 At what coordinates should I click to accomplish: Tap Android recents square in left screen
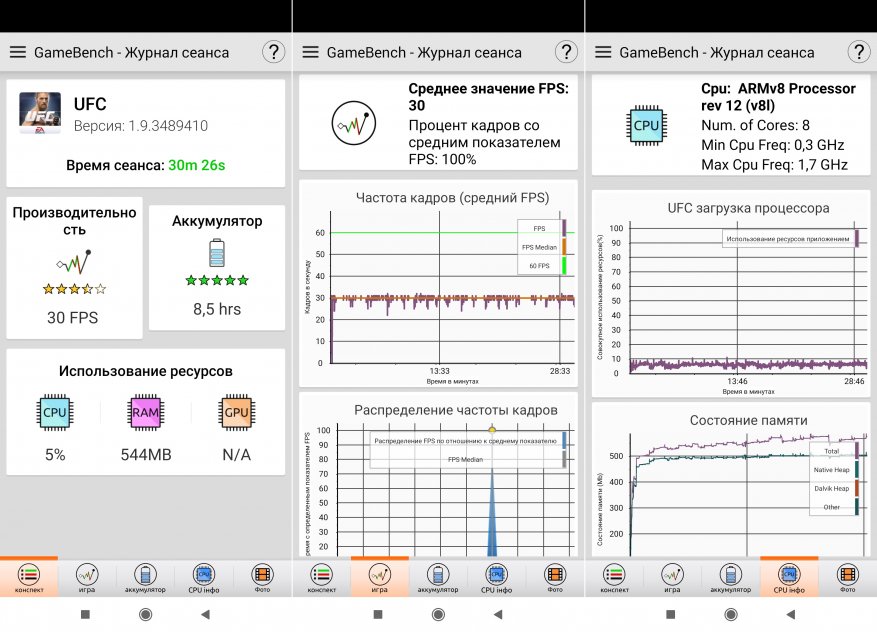tap(86, 615)
